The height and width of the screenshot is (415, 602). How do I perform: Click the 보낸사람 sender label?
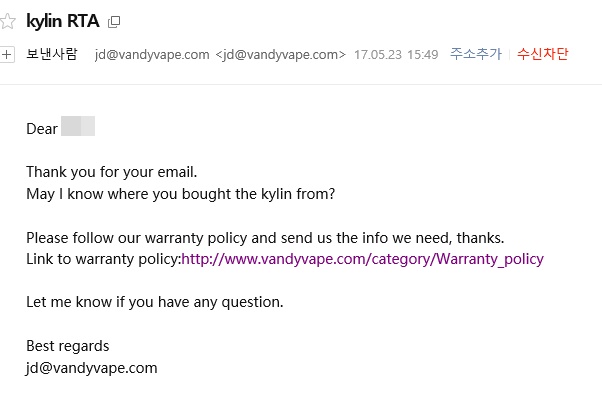tap(52, 54)
